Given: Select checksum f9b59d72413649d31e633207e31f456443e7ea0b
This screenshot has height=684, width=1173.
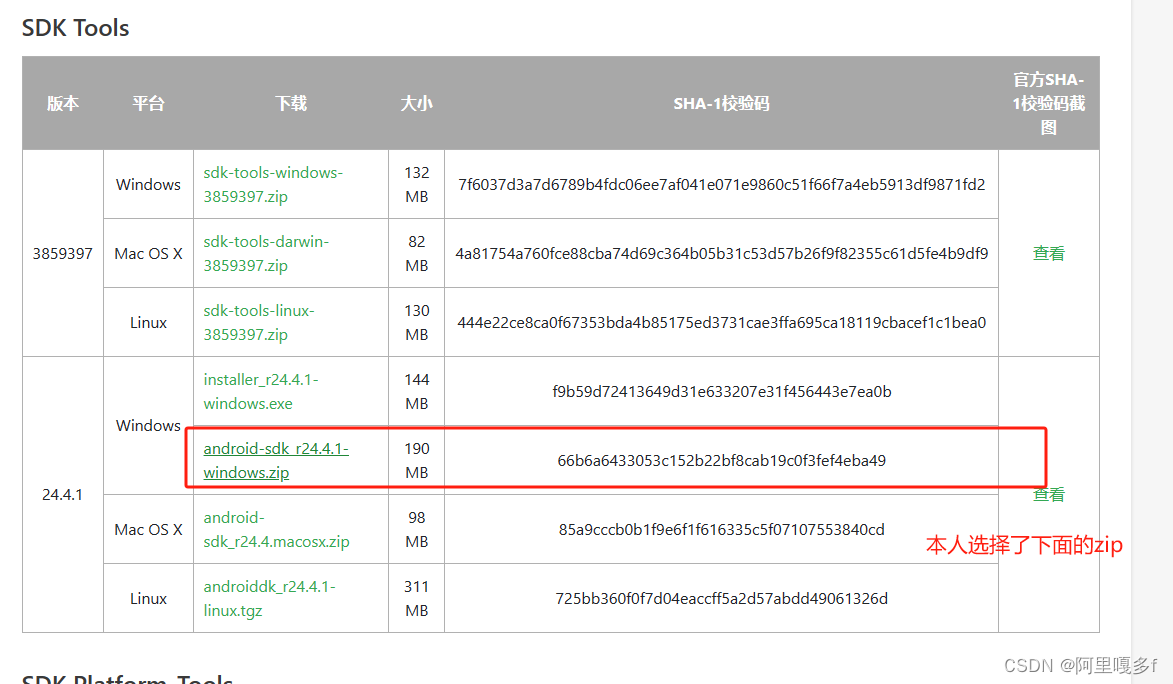Looking at the screenshot, I should pyautogui.click(x=721, y=391).
